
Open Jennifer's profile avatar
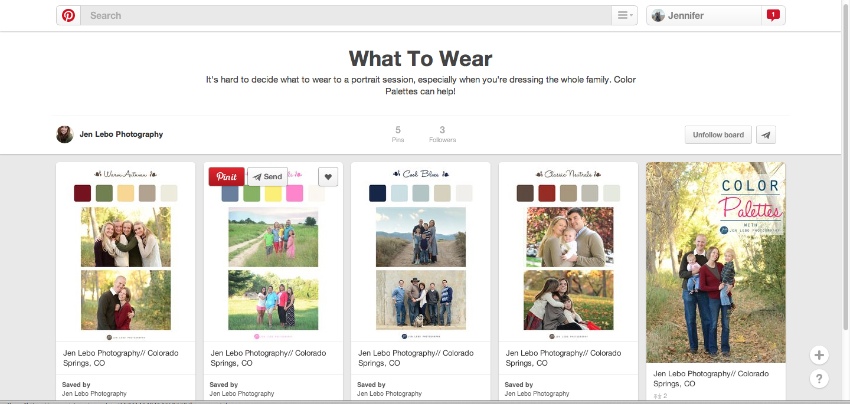658,16
